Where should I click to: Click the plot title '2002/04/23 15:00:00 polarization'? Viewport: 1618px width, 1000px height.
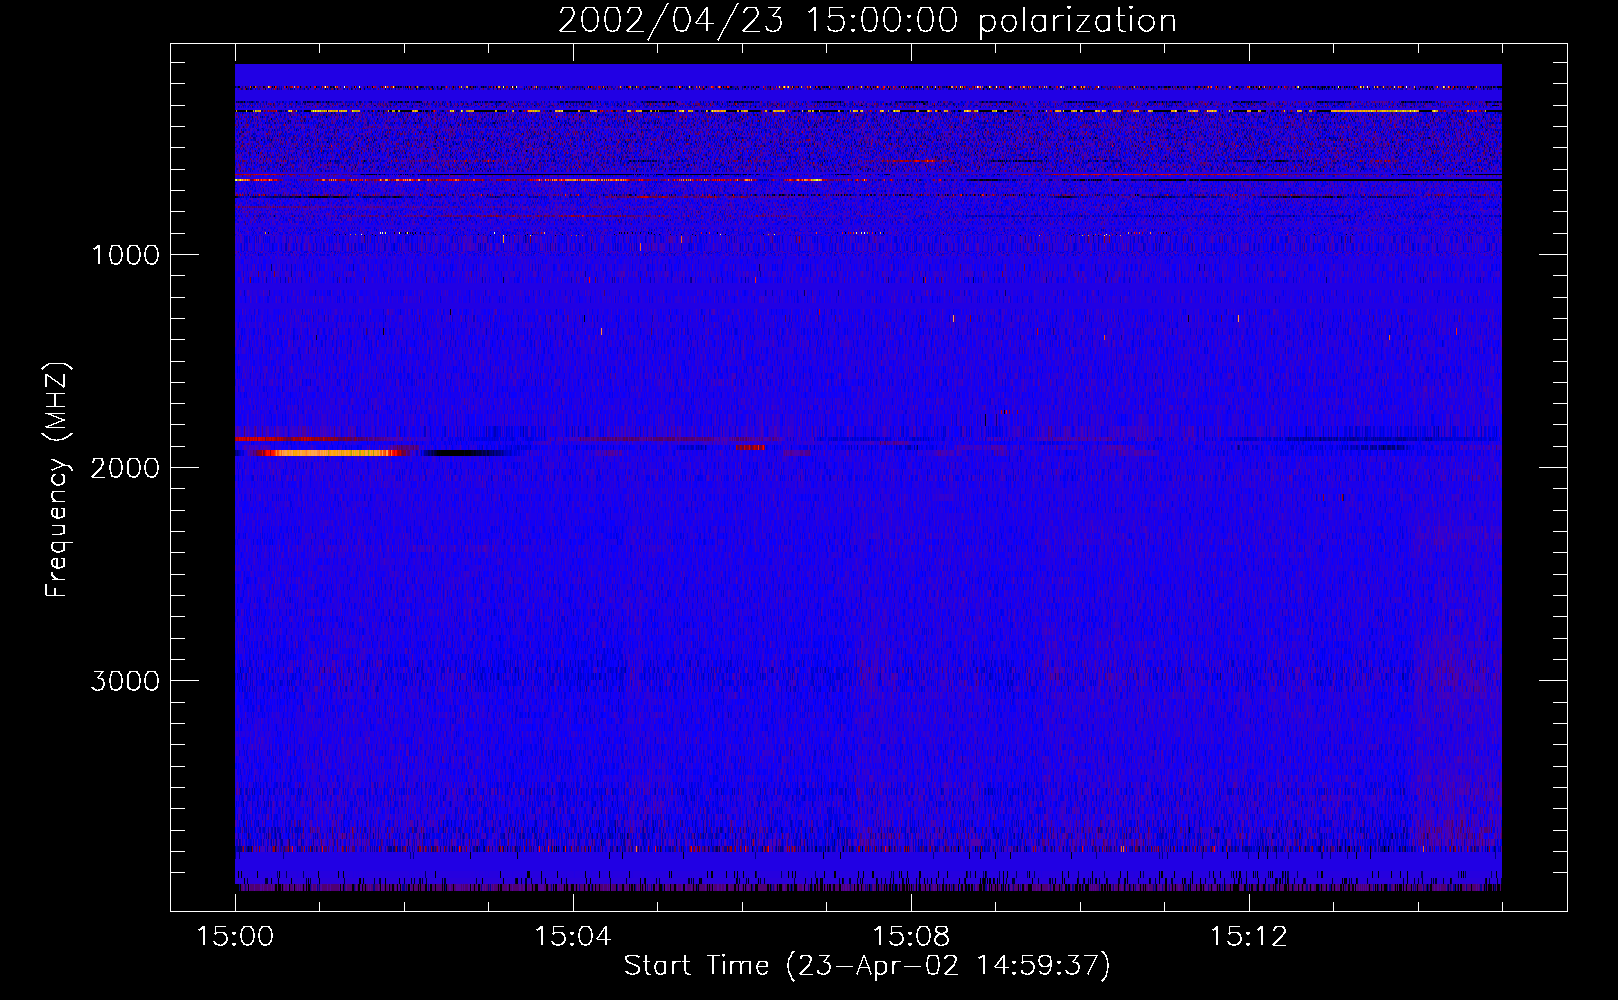tap(867, 21)
